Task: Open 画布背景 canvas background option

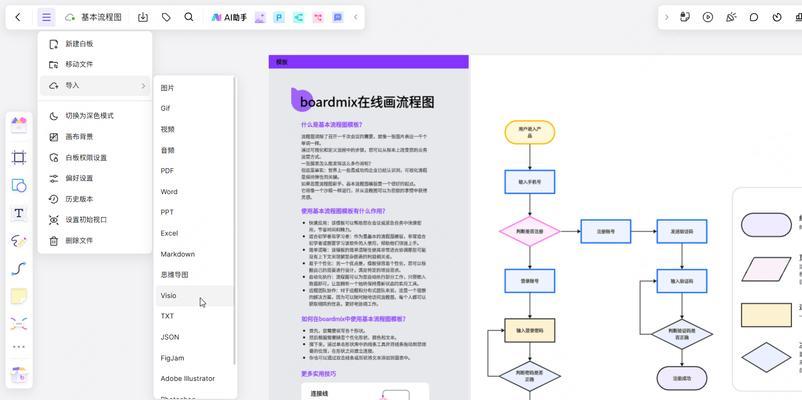Action: coord(95,137)
